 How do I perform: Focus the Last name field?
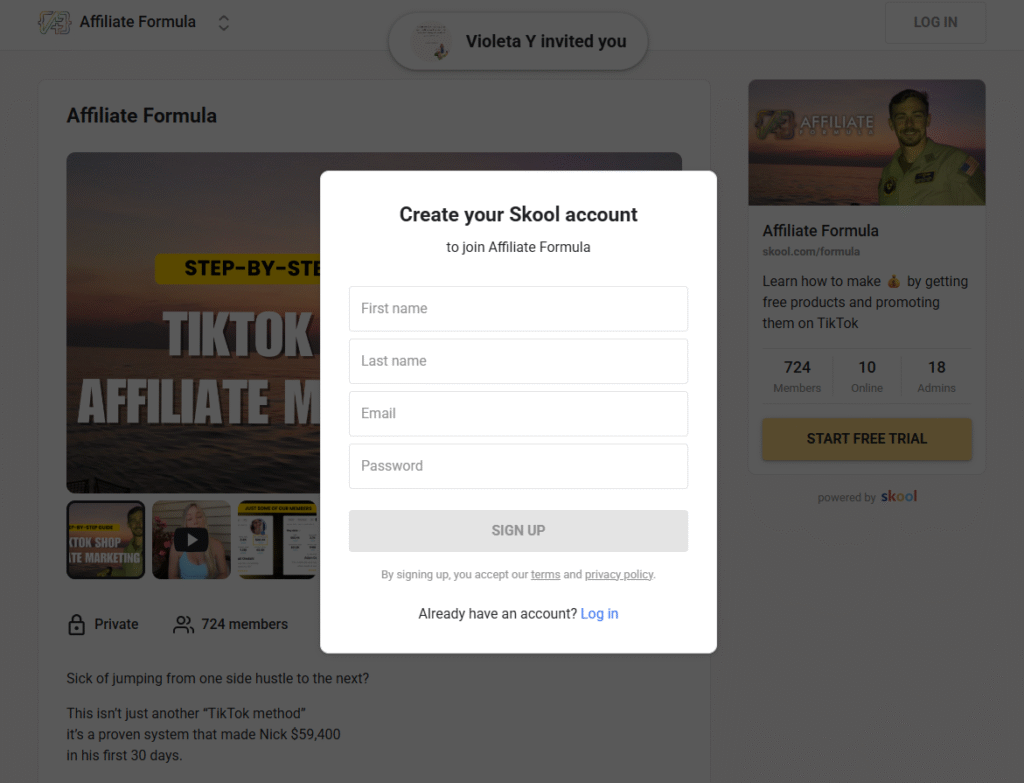(x=518, y=361)
